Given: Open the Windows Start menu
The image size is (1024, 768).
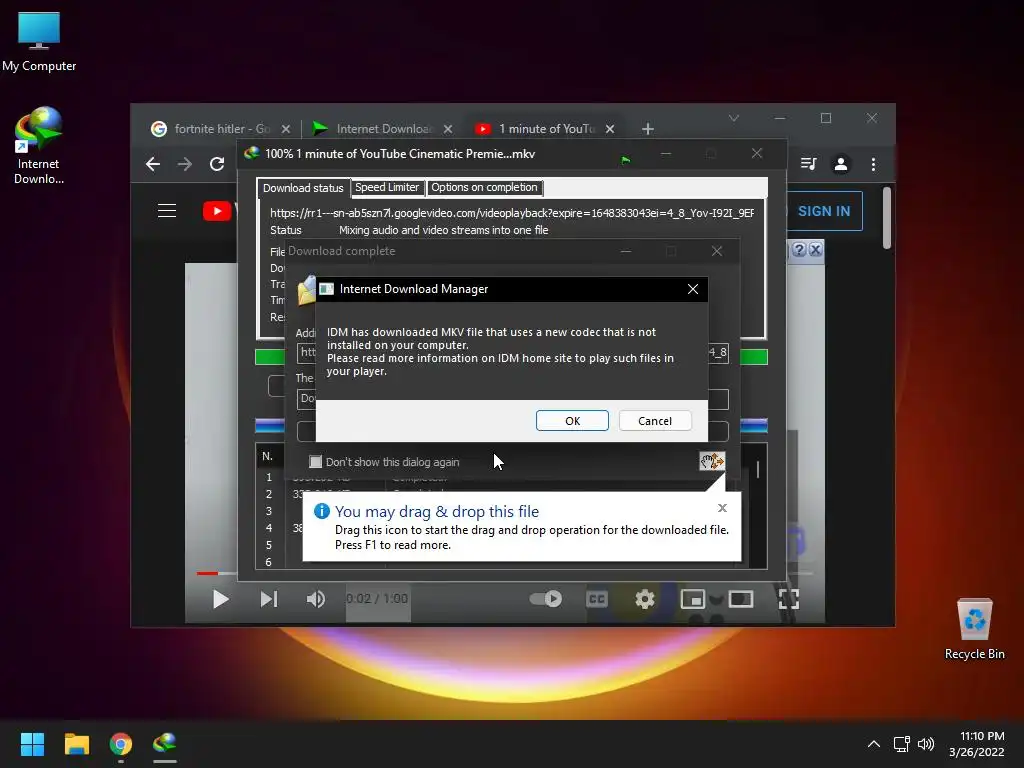Looking at the screenshot, I should (x=32, y=744).
